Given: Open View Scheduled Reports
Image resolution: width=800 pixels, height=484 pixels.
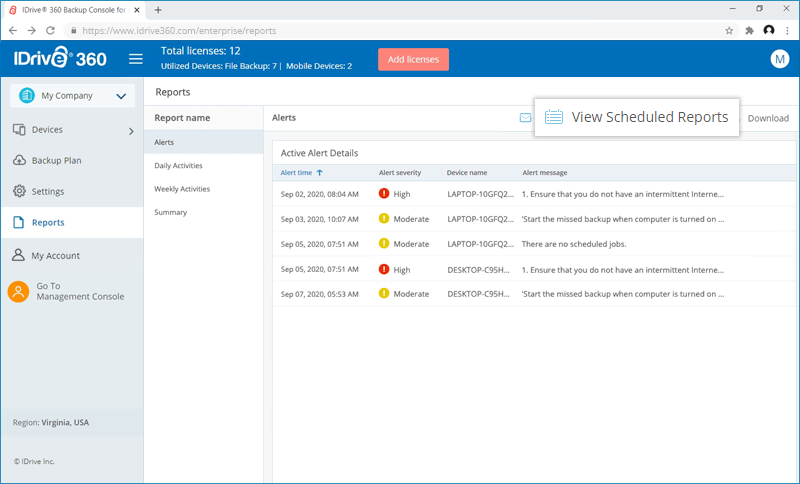Looking at the screenshot, I should click(637, 117).
